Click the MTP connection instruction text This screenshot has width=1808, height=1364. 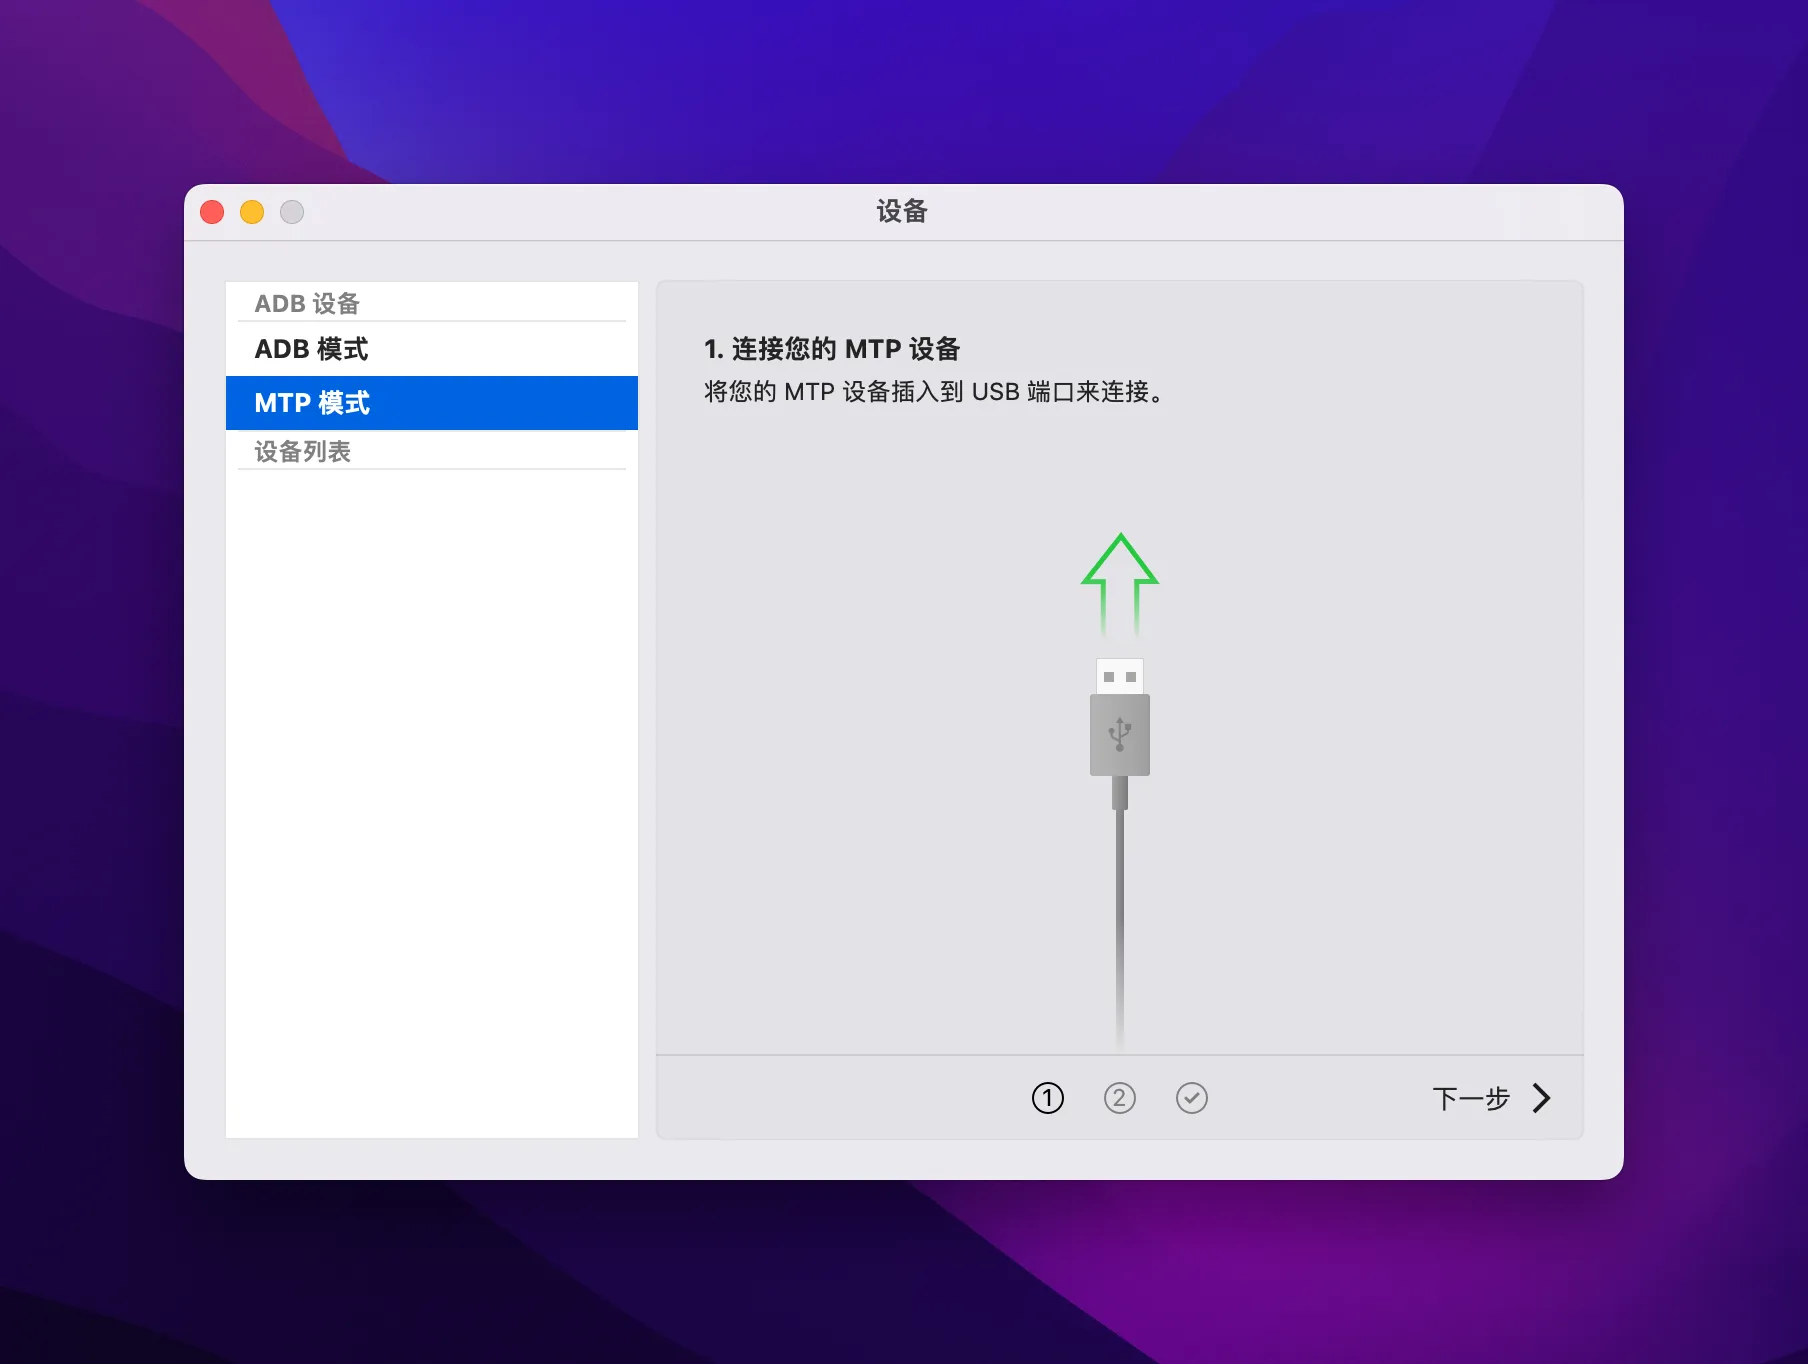point(934,392)
